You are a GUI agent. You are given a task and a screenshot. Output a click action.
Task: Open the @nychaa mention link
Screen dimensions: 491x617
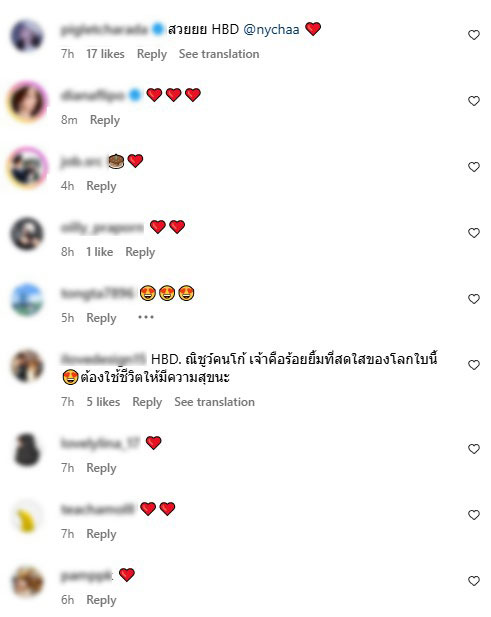tap(271, 30)
